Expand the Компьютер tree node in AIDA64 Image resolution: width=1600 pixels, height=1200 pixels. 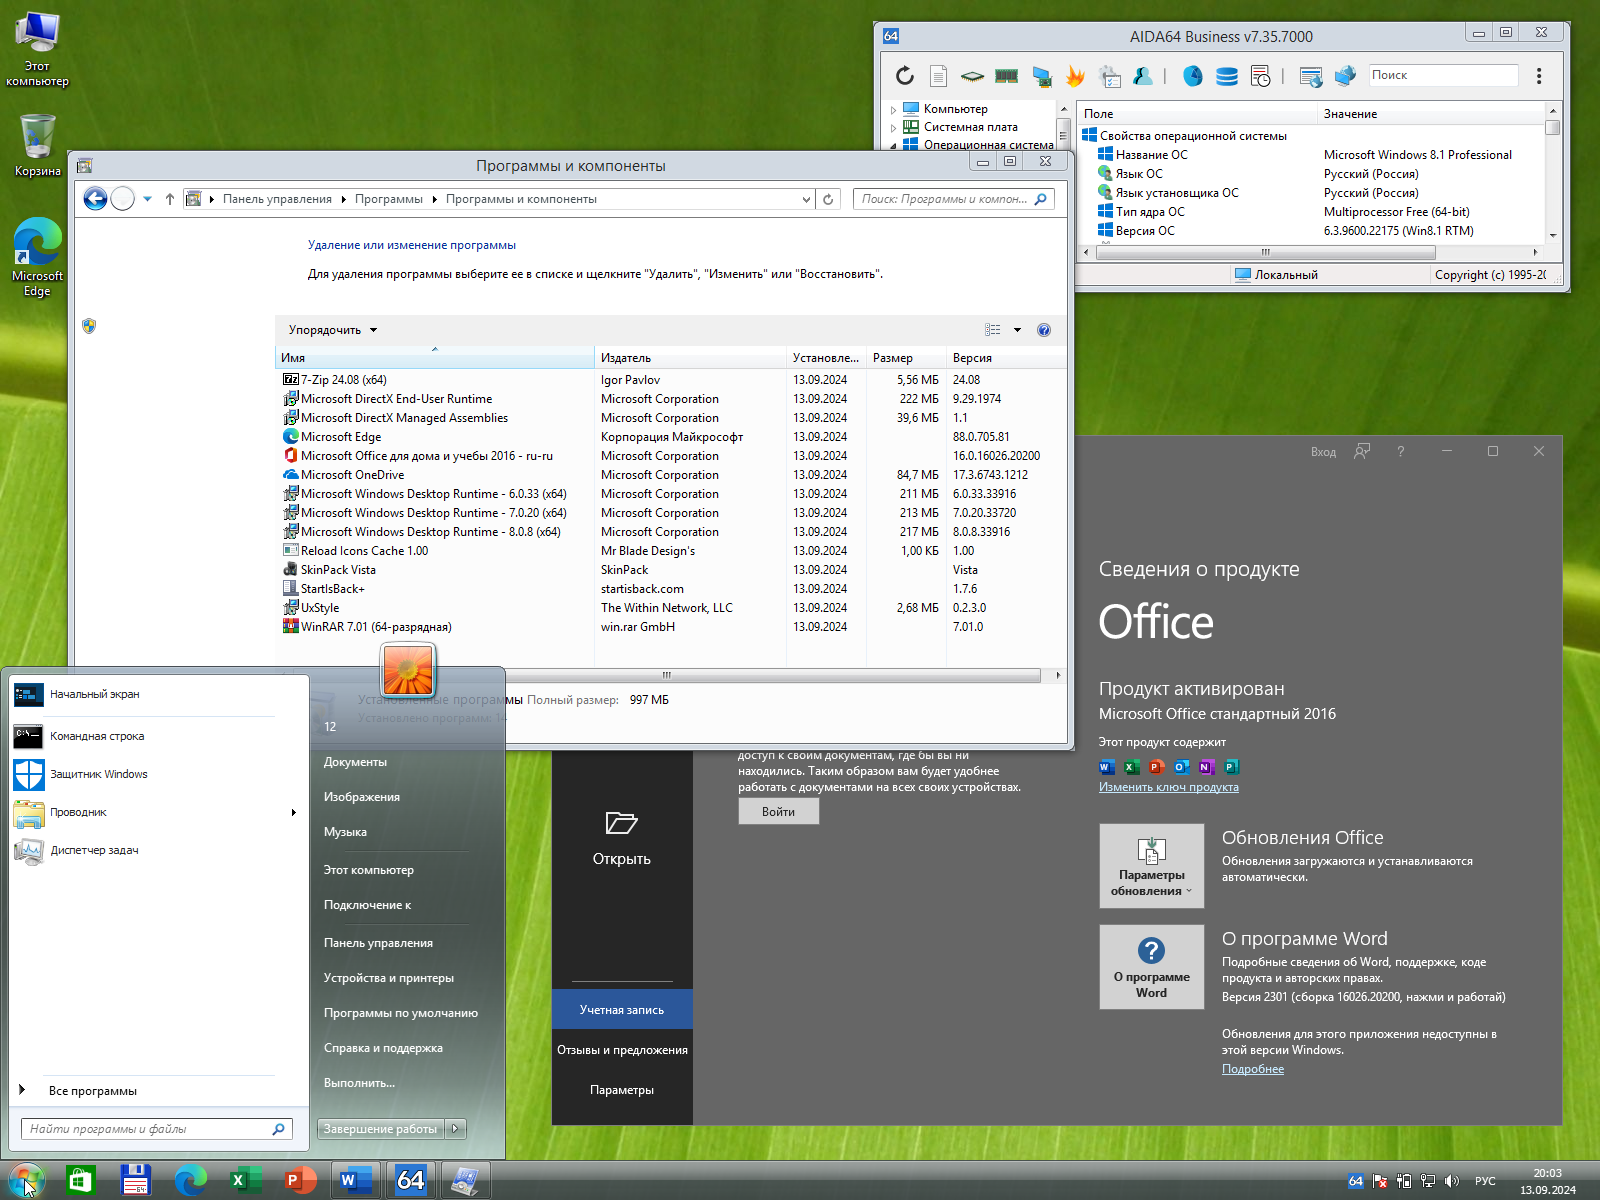pyautogui.click(x=893, y=109)
